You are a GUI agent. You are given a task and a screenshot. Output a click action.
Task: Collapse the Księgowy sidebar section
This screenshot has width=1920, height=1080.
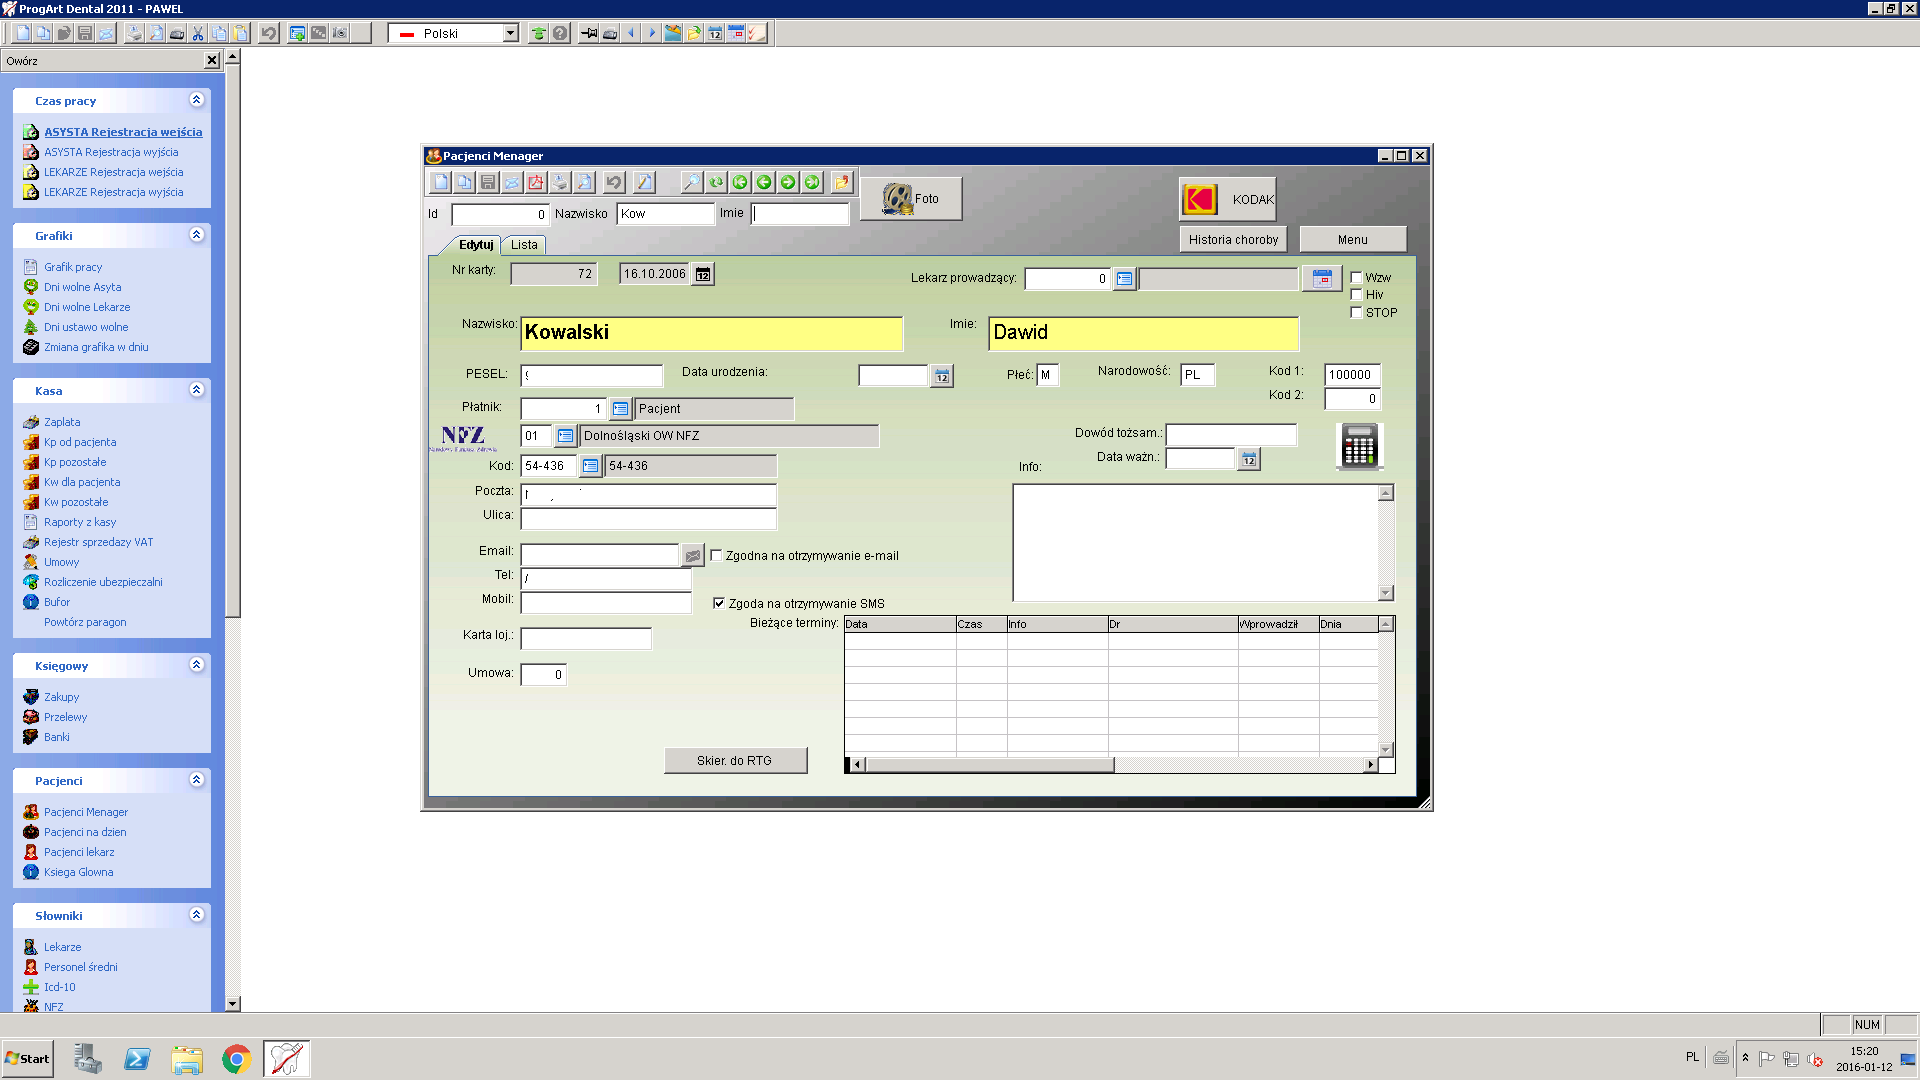196,665
